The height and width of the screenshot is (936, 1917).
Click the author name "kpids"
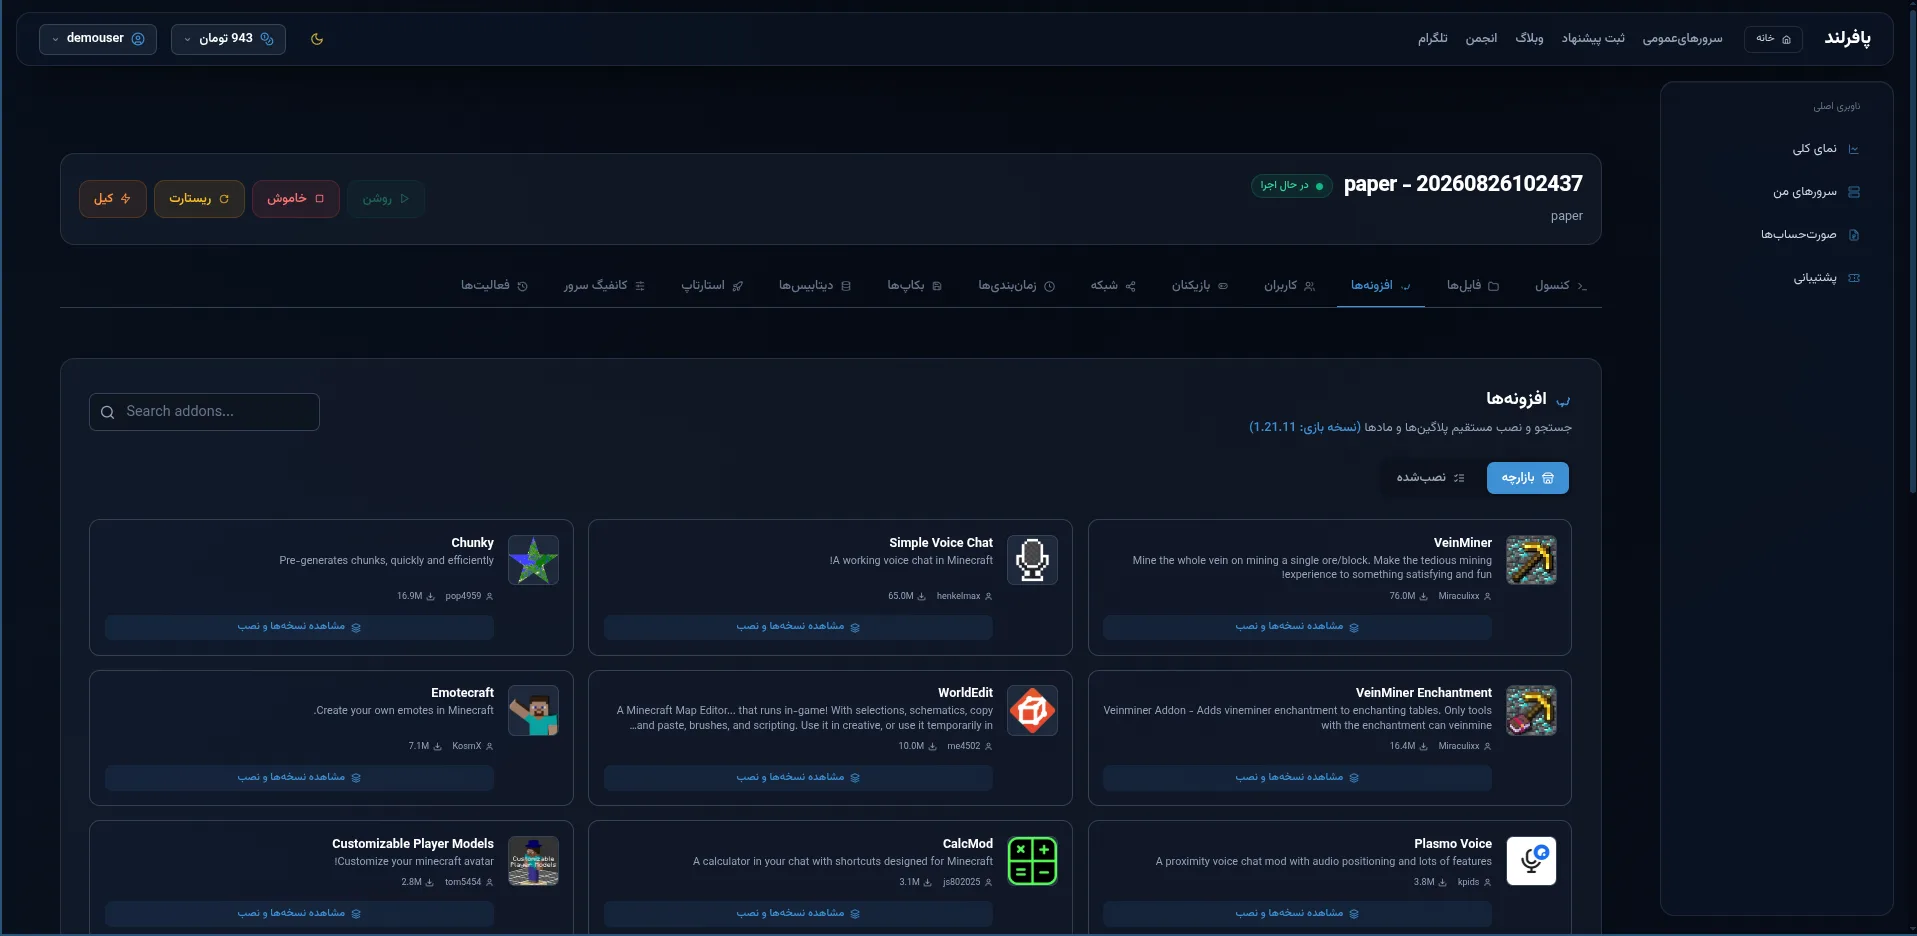pos(1468,882)
